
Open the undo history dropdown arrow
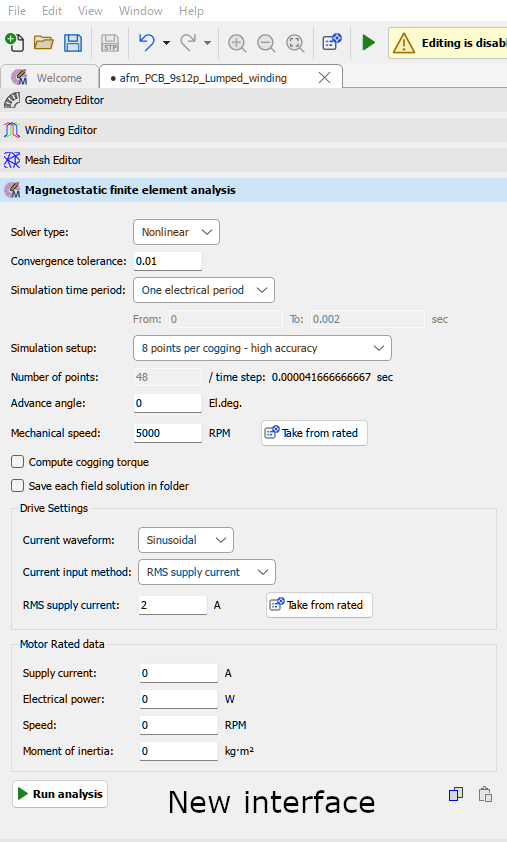point(166,43)
